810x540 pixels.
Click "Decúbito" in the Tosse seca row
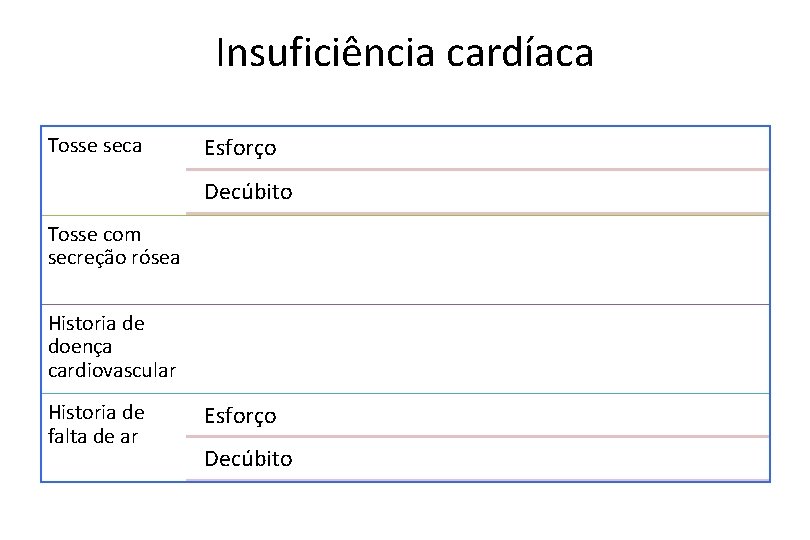coord(248,192)
